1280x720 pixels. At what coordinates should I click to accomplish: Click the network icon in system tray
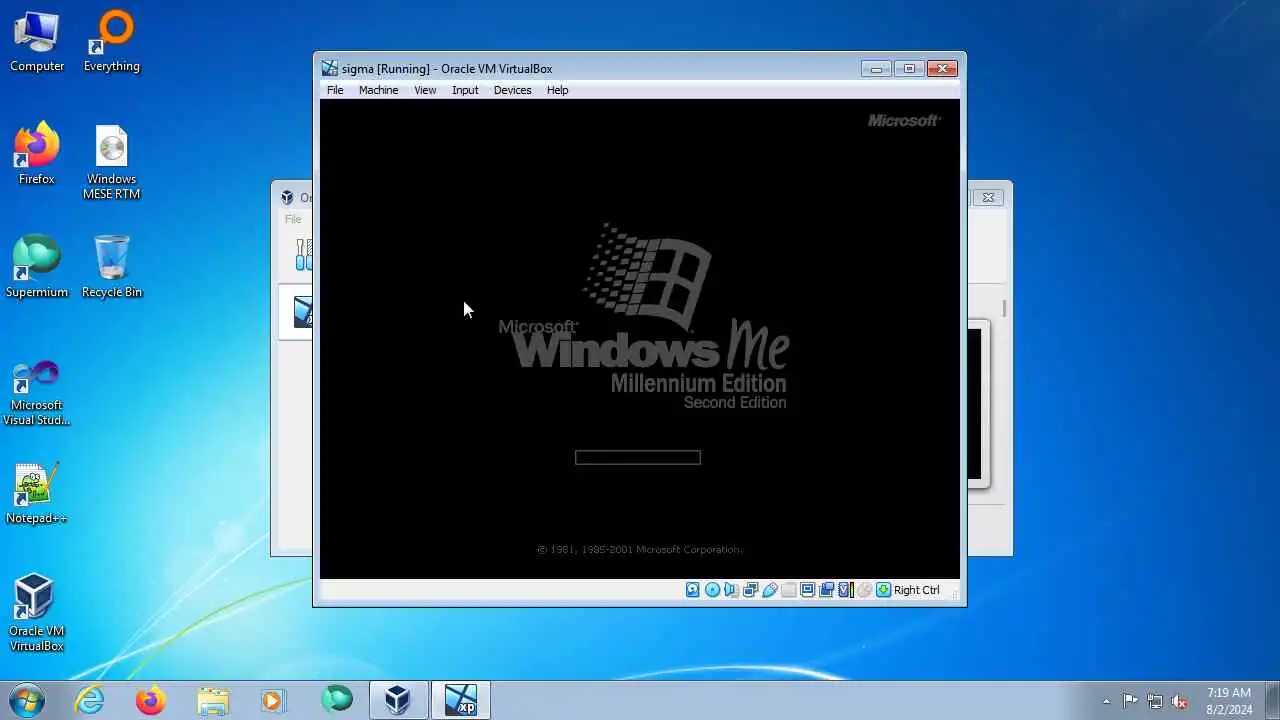pyautogui.click(x=1155, y=701)
